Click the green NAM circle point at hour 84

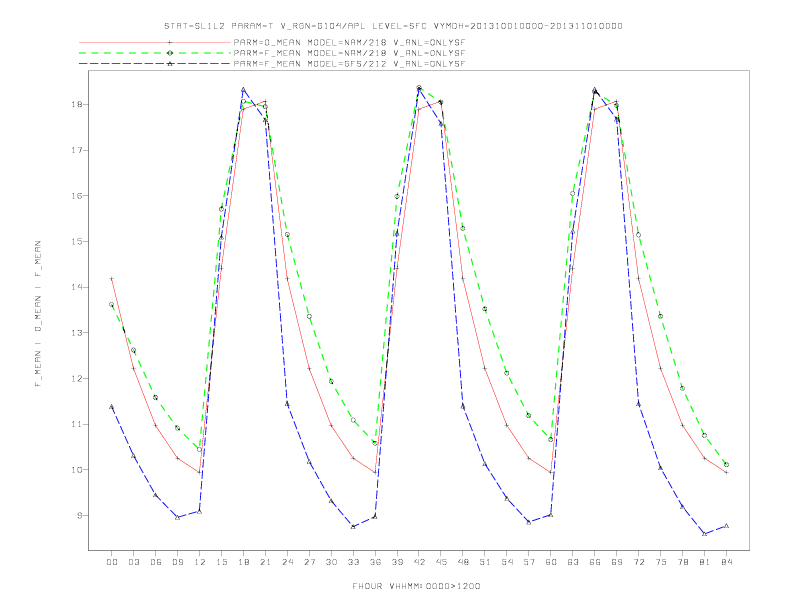click(x=727, y=465)
